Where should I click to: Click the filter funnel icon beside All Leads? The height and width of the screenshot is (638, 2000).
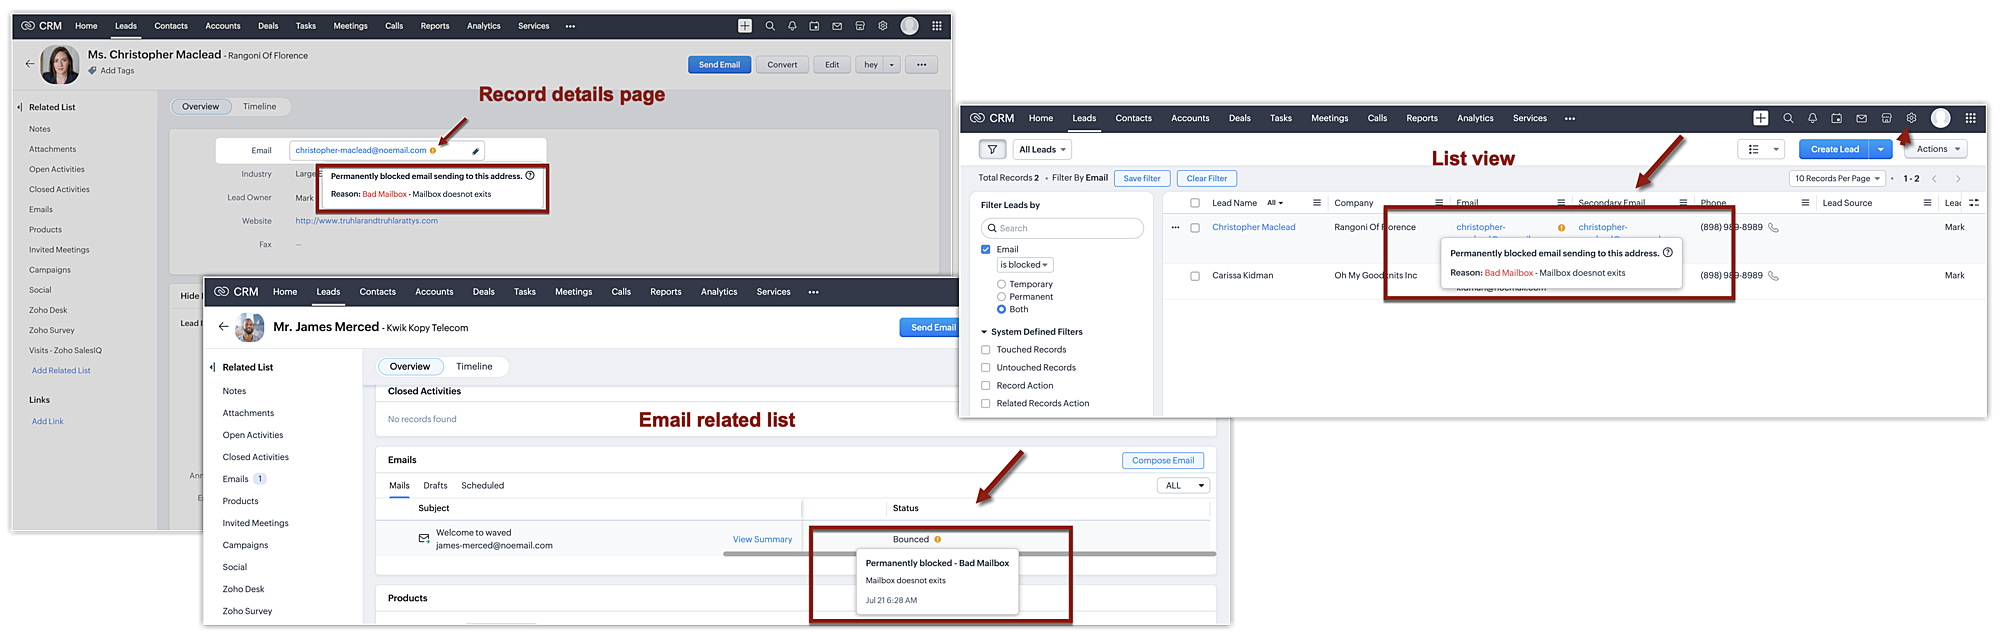point(991,150)
